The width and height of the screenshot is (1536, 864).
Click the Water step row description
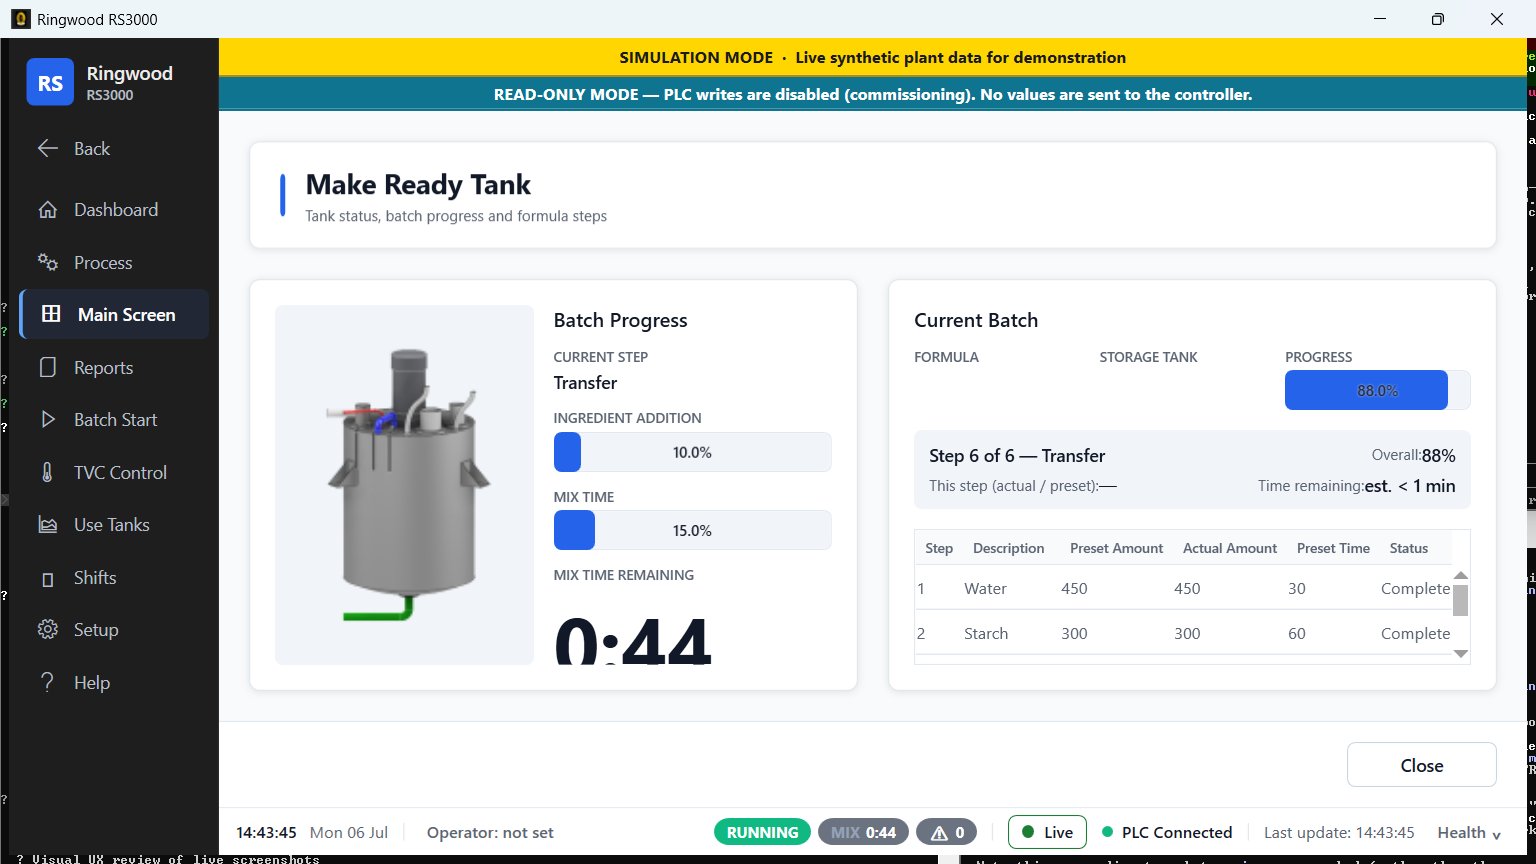click(x=985, y=588)
